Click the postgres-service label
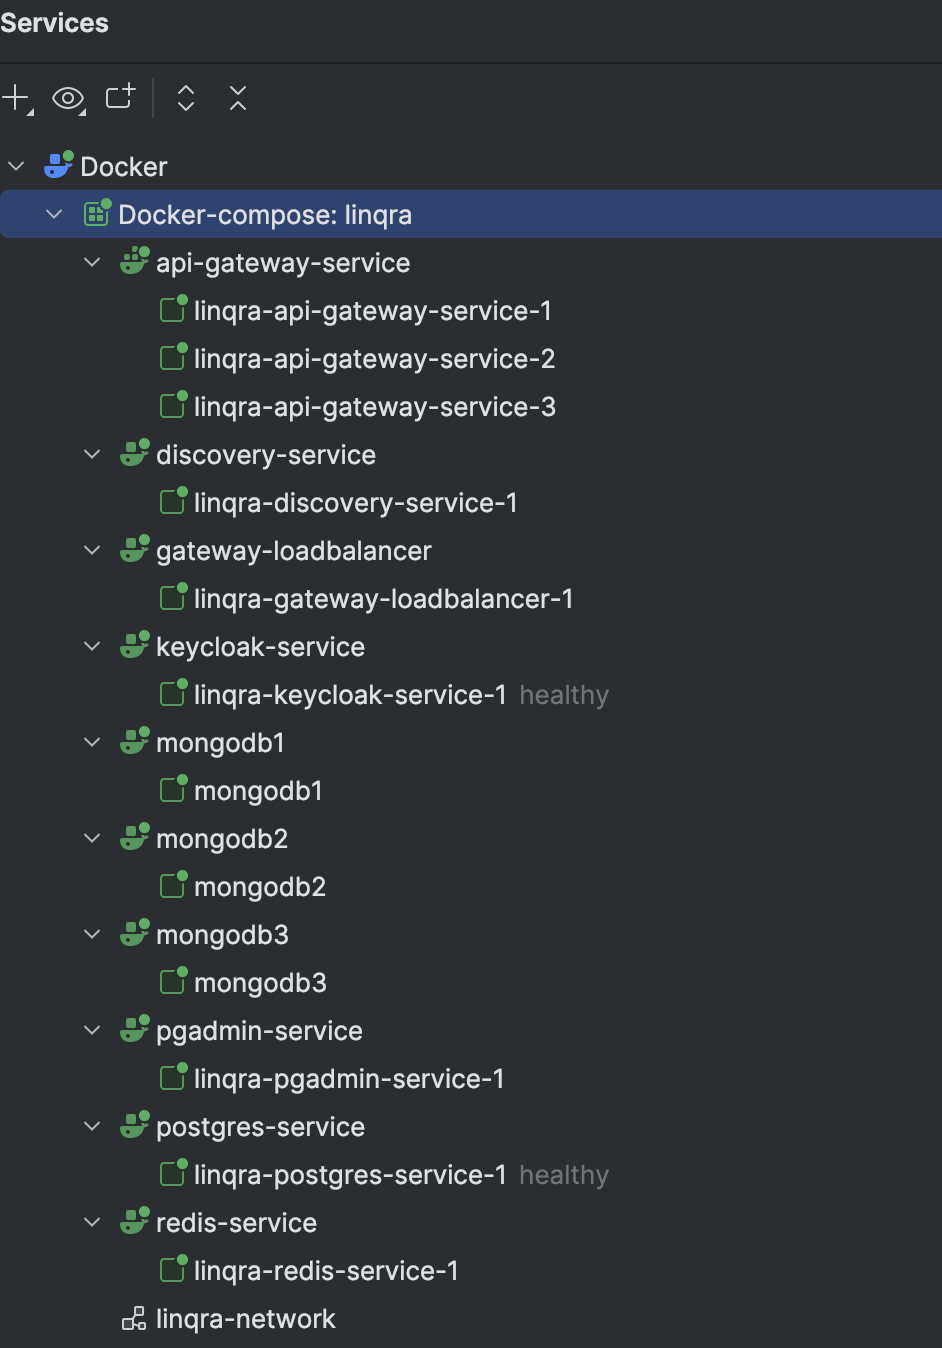Viewport: 942px width, 1348px height. (260, 1127)
